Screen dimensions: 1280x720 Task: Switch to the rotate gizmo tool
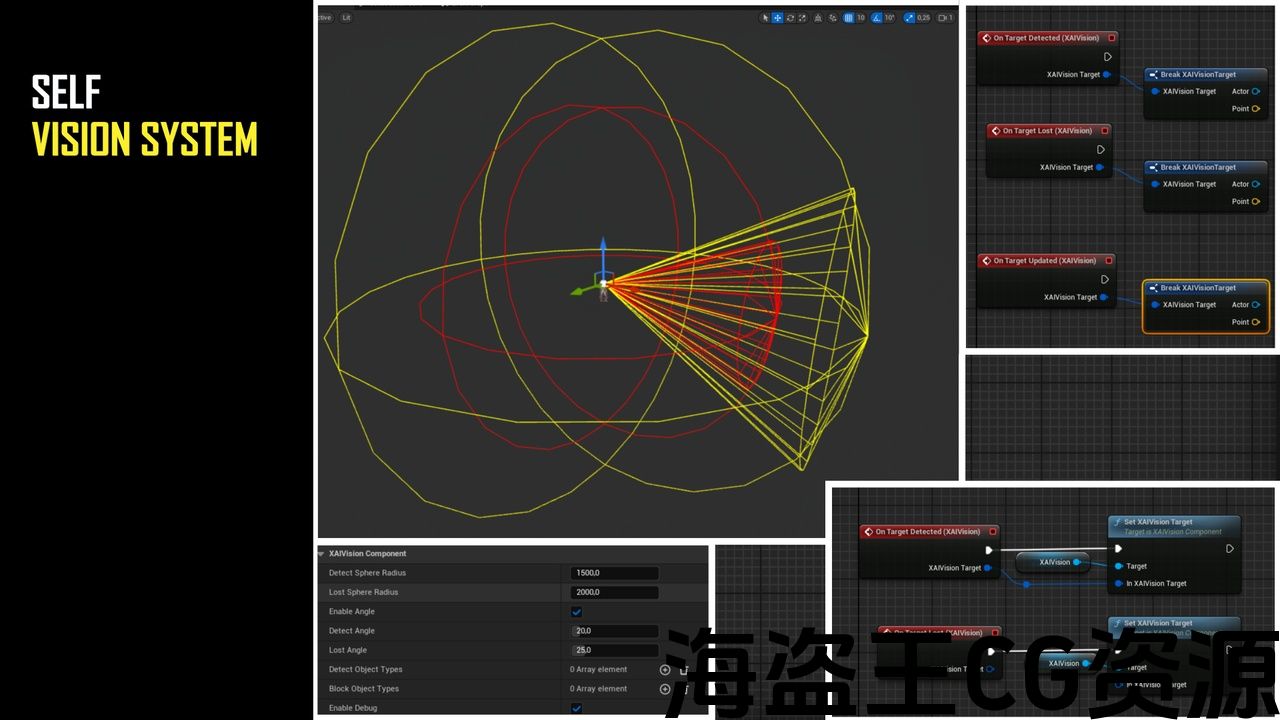[x=790, y=18]
